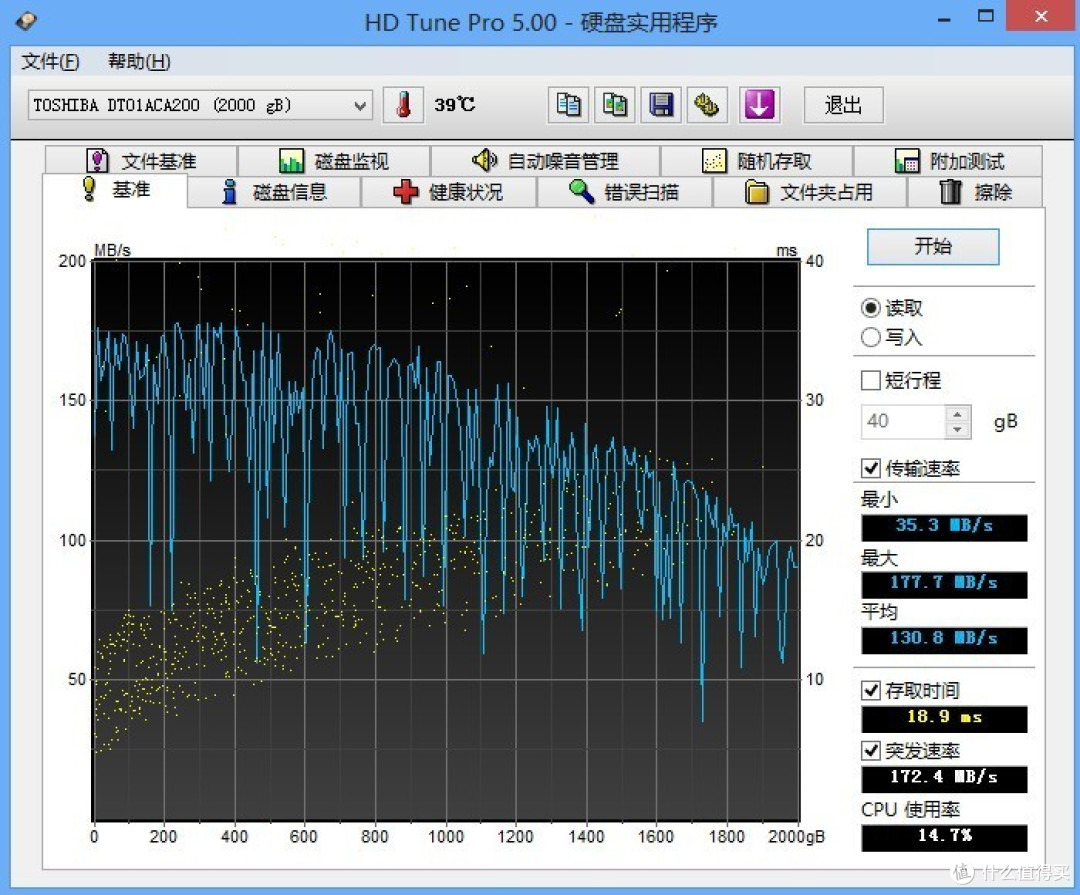Select the 基准 tab

pyautogui.click(x=115, y=189)
